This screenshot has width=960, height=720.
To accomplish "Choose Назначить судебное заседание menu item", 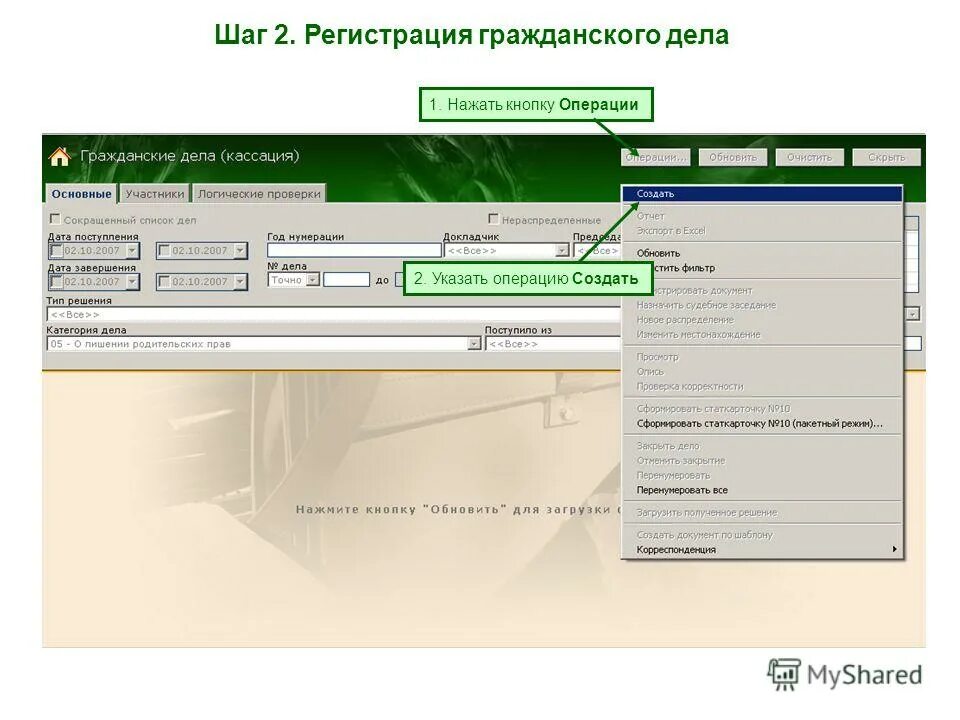I will coord(762,305).
